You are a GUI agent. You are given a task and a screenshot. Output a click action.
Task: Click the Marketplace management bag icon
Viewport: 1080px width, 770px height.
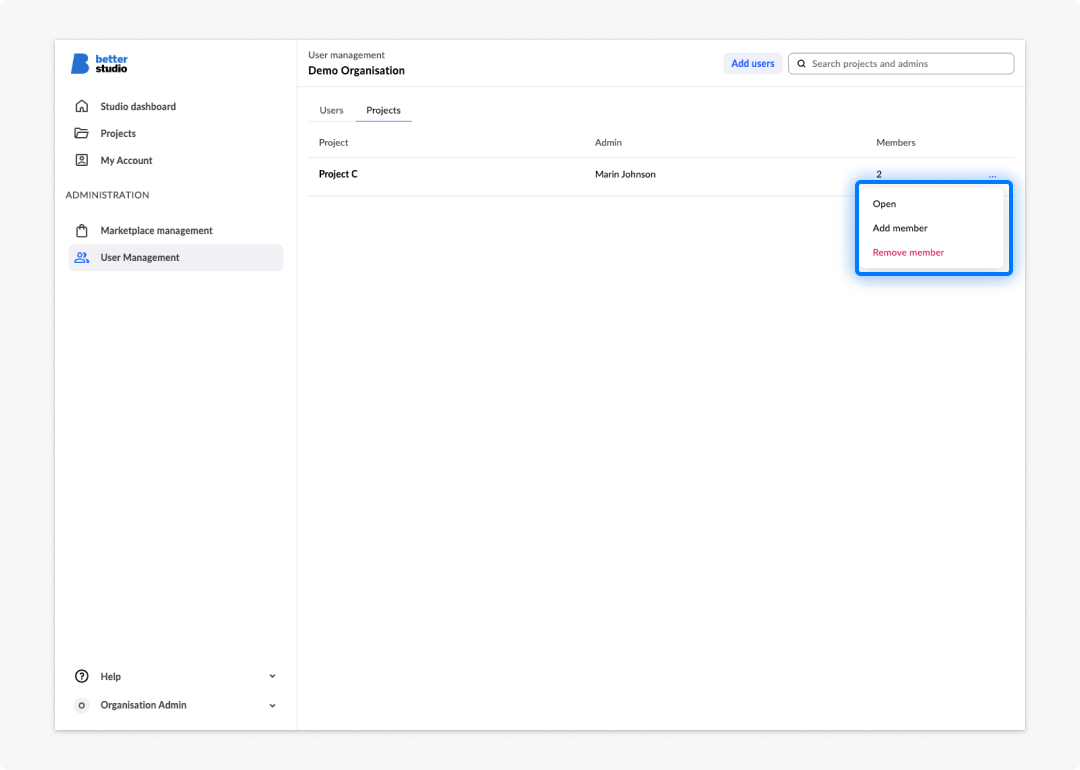click(x=82, y=230)
